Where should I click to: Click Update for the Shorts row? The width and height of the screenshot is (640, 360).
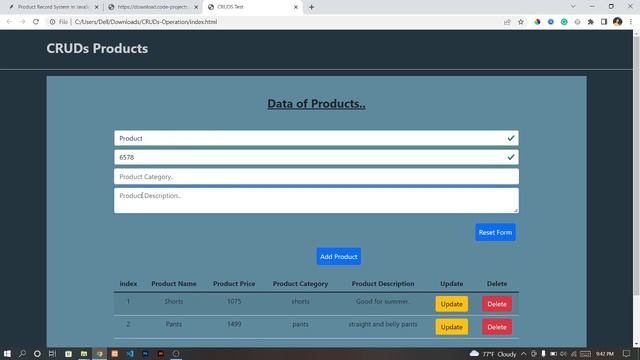click(x=451, y=304)
